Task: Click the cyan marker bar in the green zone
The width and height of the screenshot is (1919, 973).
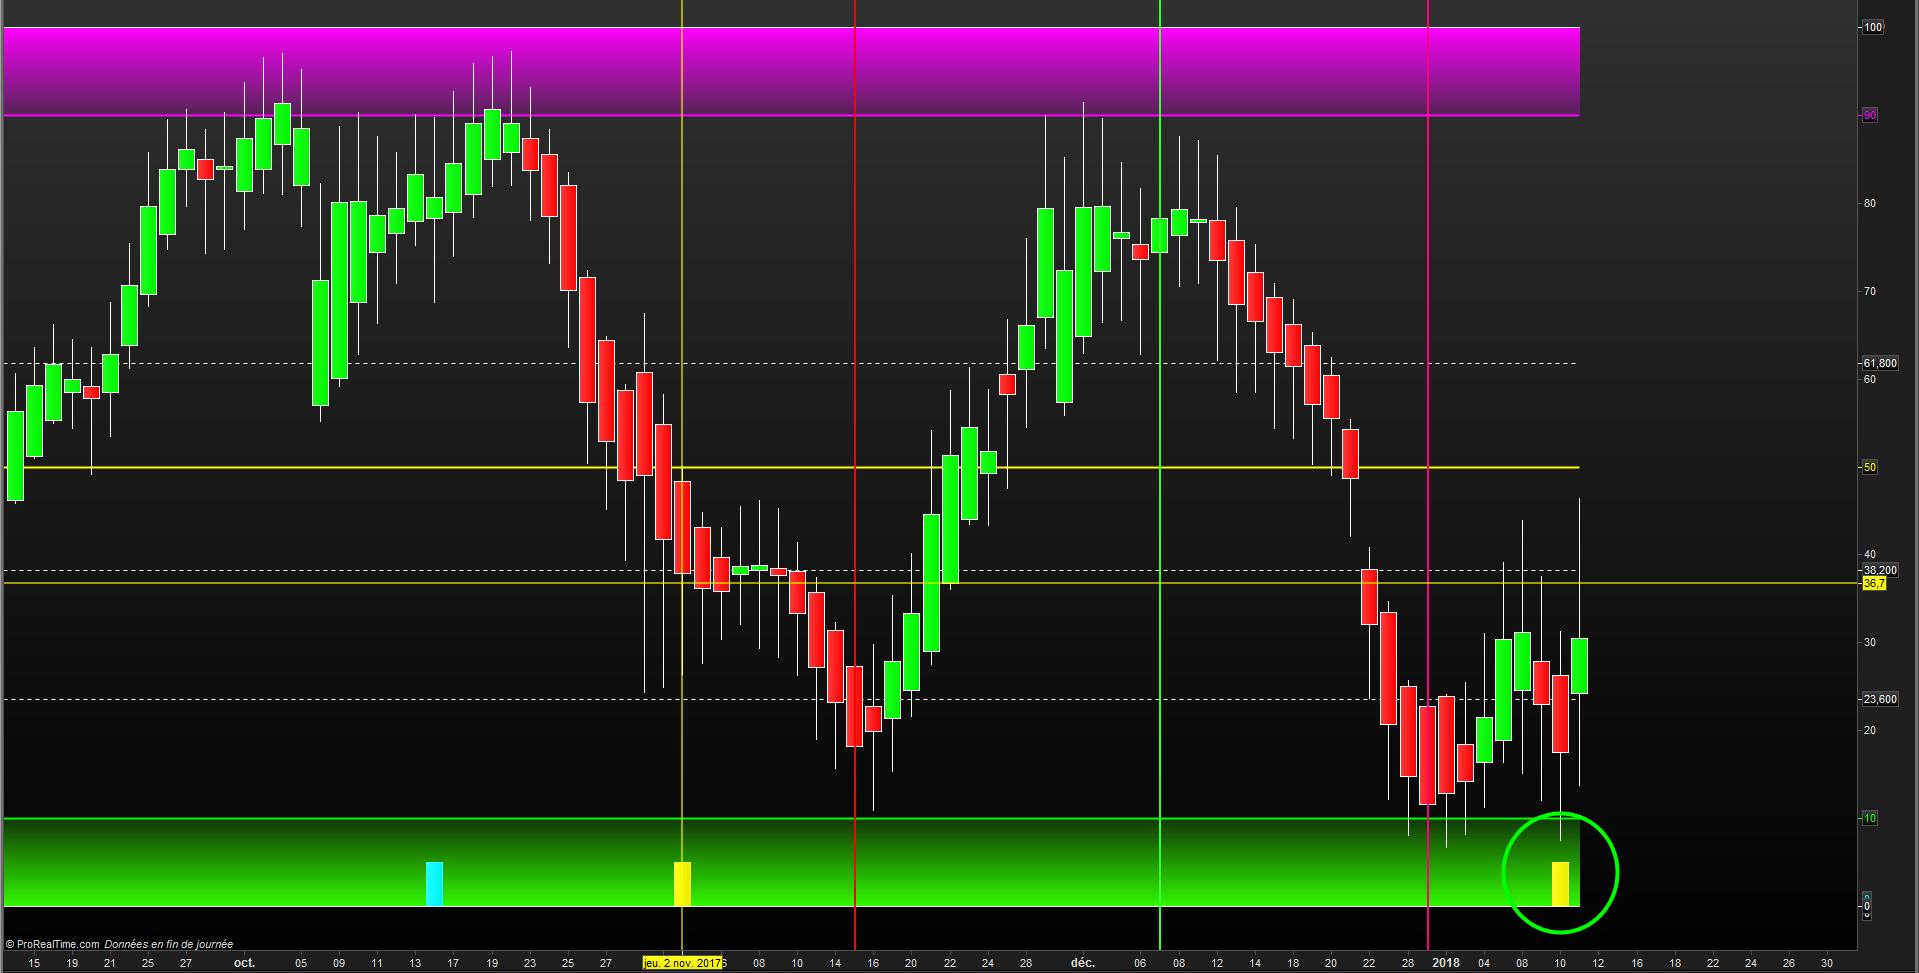Action: tap(434, 884)
